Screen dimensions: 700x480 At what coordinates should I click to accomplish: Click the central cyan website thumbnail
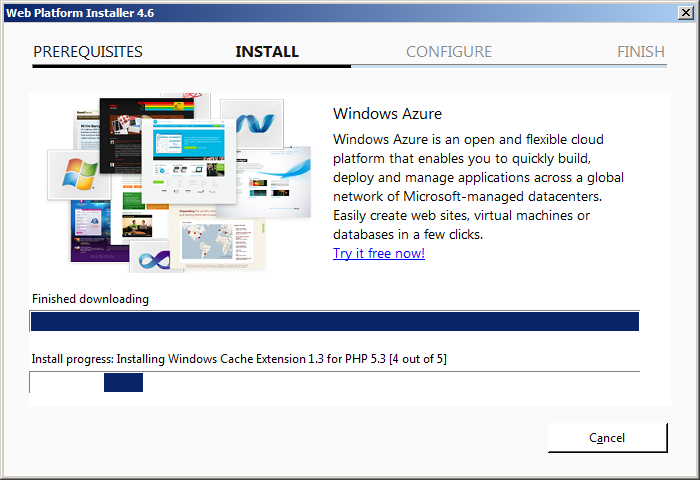(x=189, y=160)
